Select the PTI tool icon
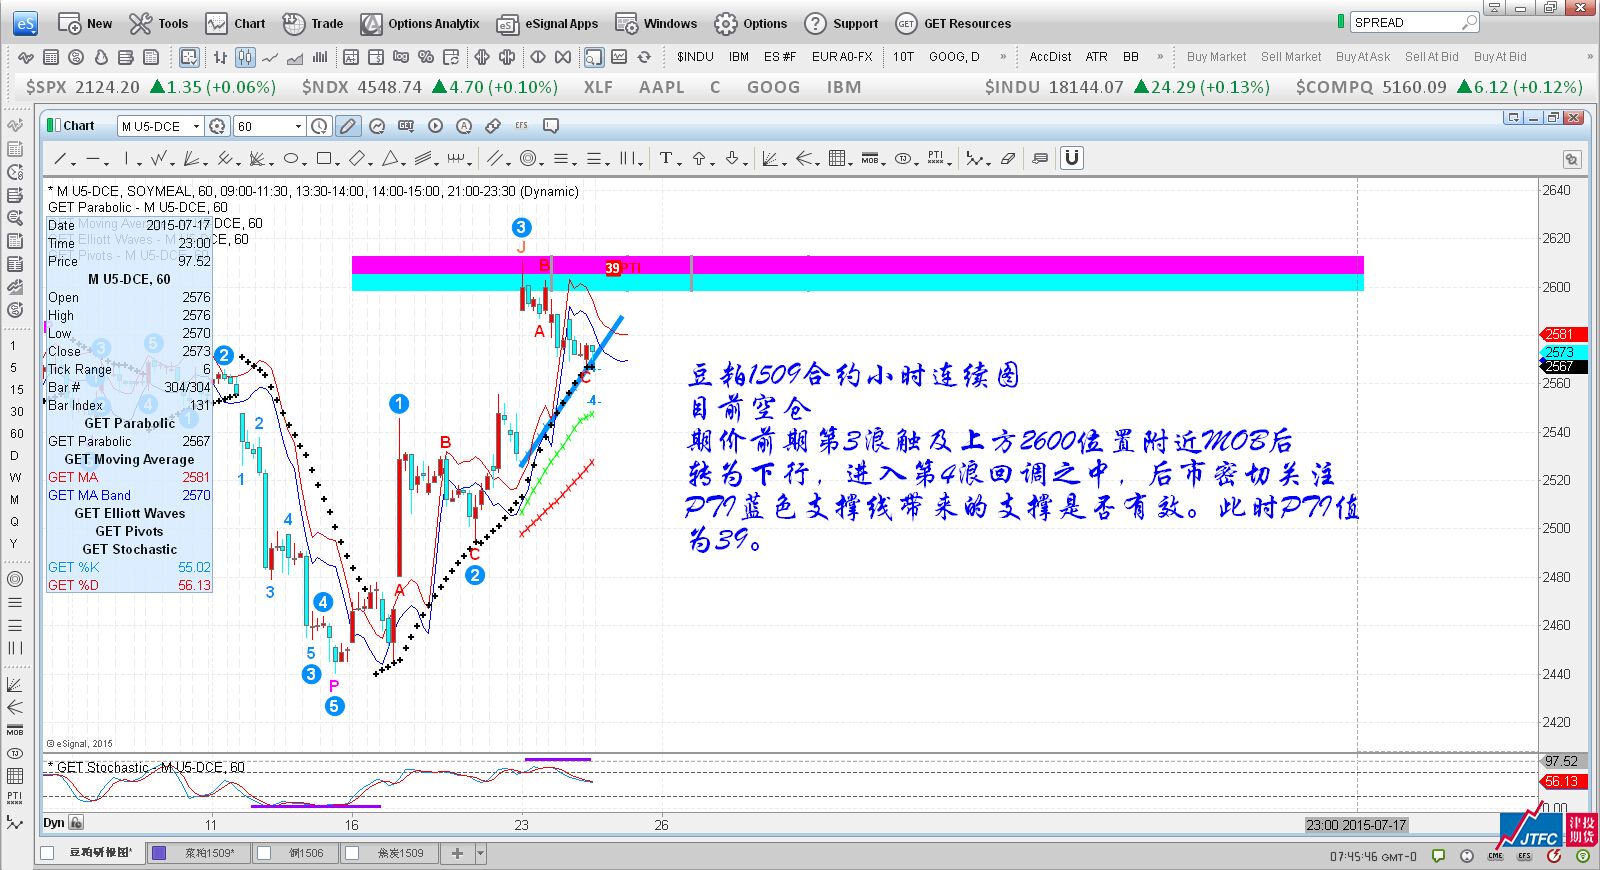Screen dimensions: 1600x870 (x=937, y=159)
